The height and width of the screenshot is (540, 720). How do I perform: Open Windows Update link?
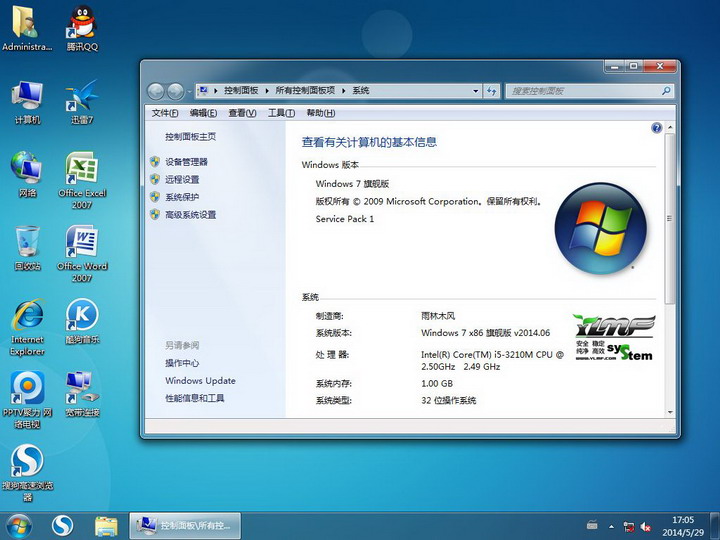point(201,381)
